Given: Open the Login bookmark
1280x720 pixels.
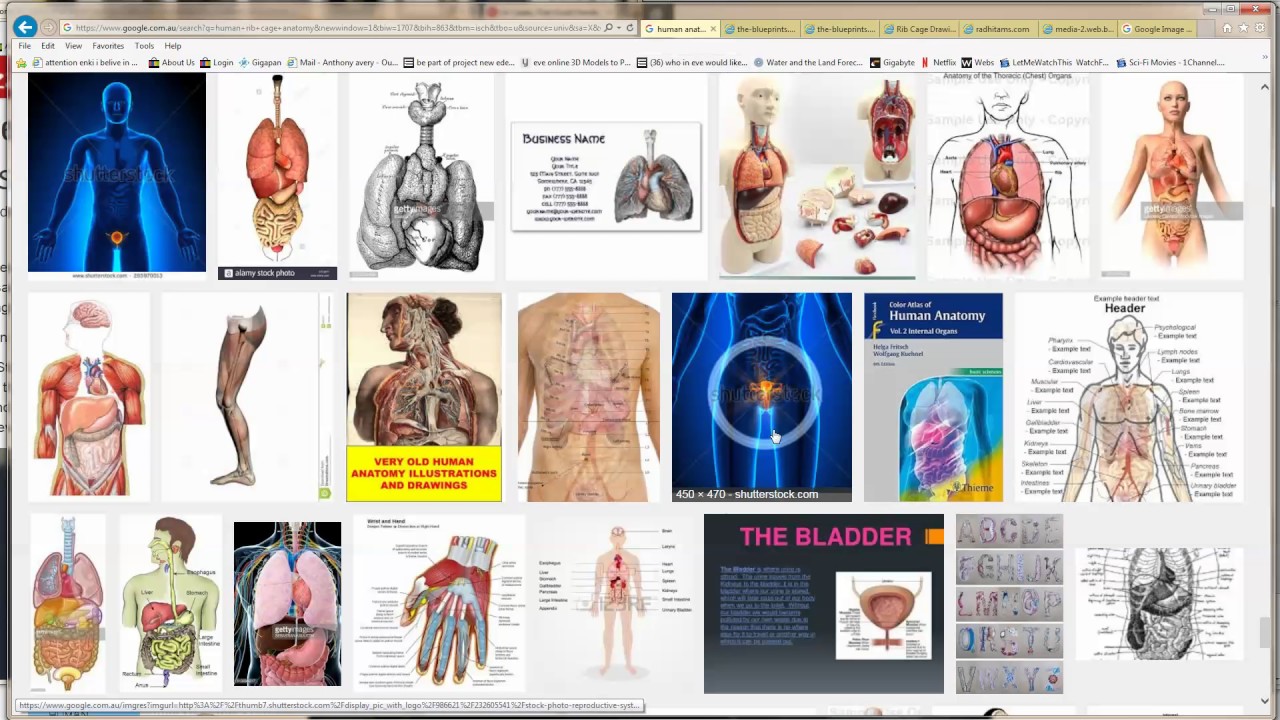Looking at the screenshot, I should coord(216,62).
